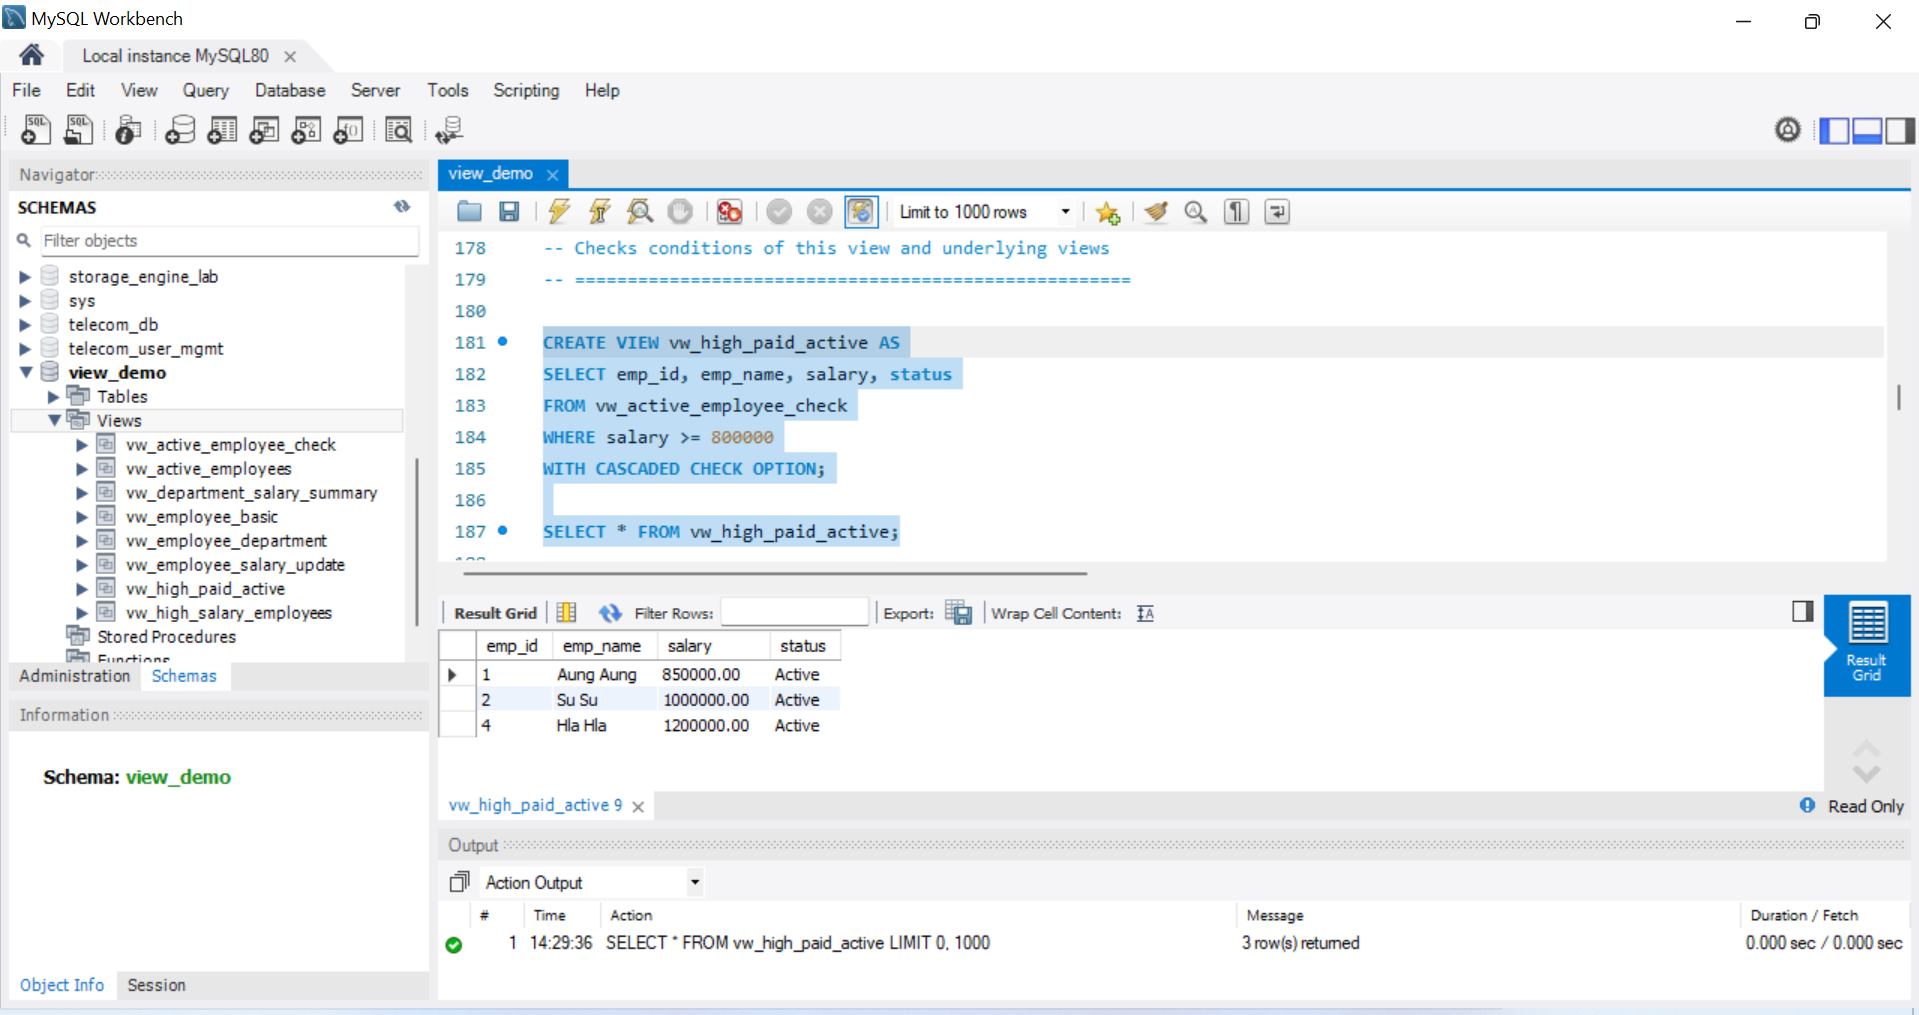Stop query execution icon
This screenshot has height=1015, width=1919.
coord(680,211)
